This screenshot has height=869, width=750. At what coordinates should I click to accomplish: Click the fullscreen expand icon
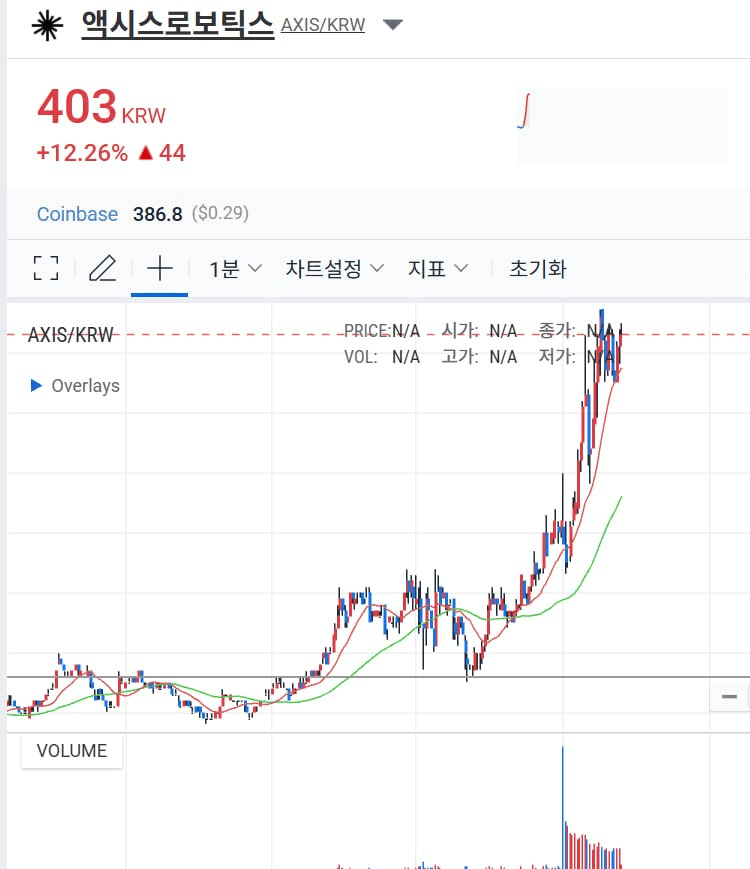(46, 268)
